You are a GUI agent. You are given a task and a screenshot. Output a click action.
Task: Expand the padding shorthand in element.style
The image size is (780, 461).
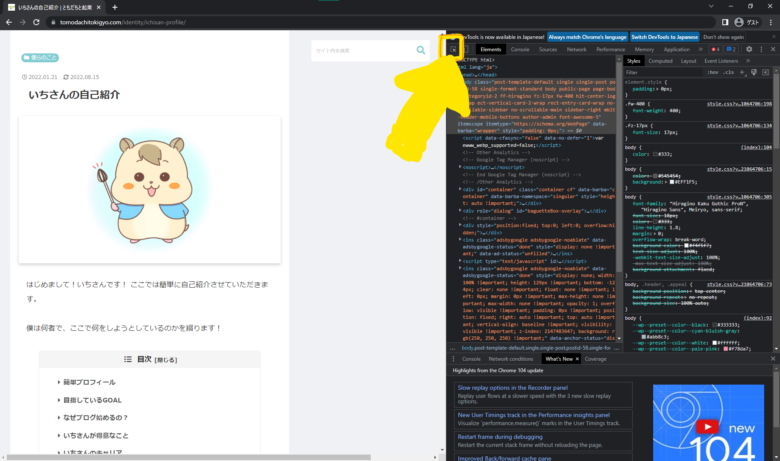point(657,89)
